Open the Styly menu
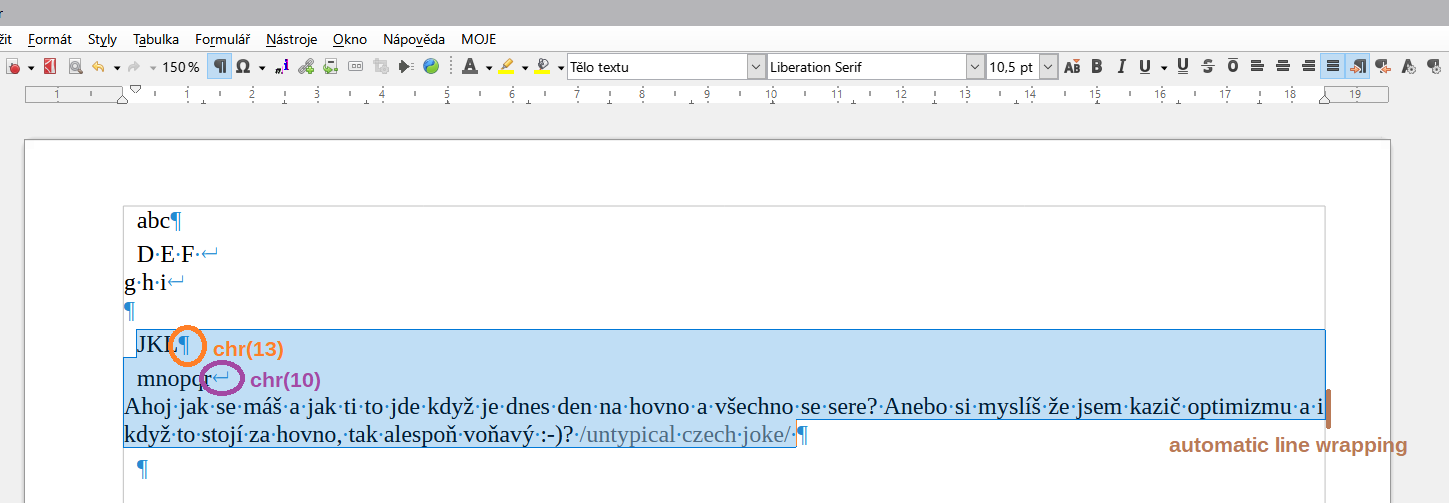Viewport: 1449px width, 503px height. click(102, 39)
